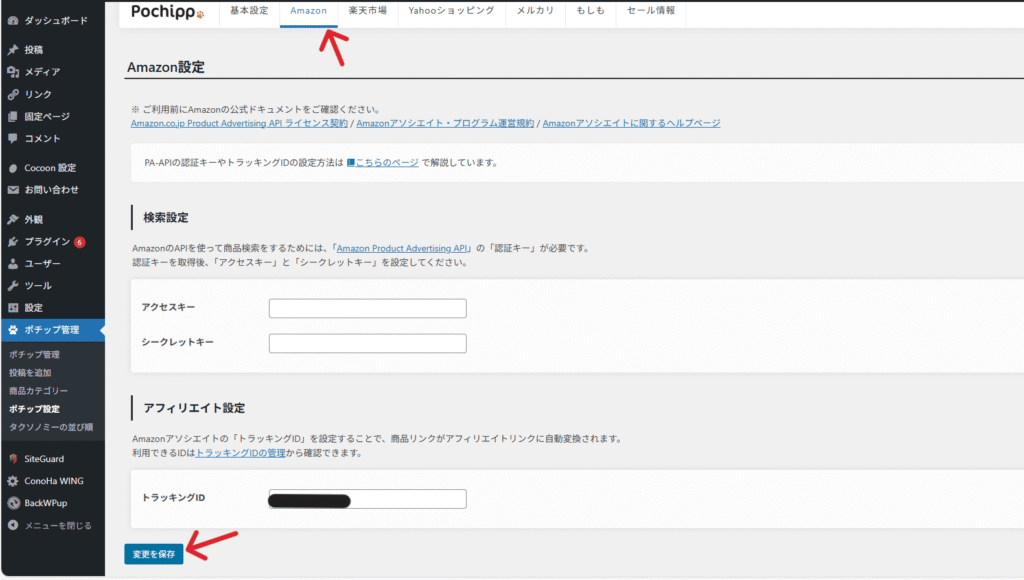1024x580 pixels.
Task: Open the セール情報 tab
Action: point(650,11)
